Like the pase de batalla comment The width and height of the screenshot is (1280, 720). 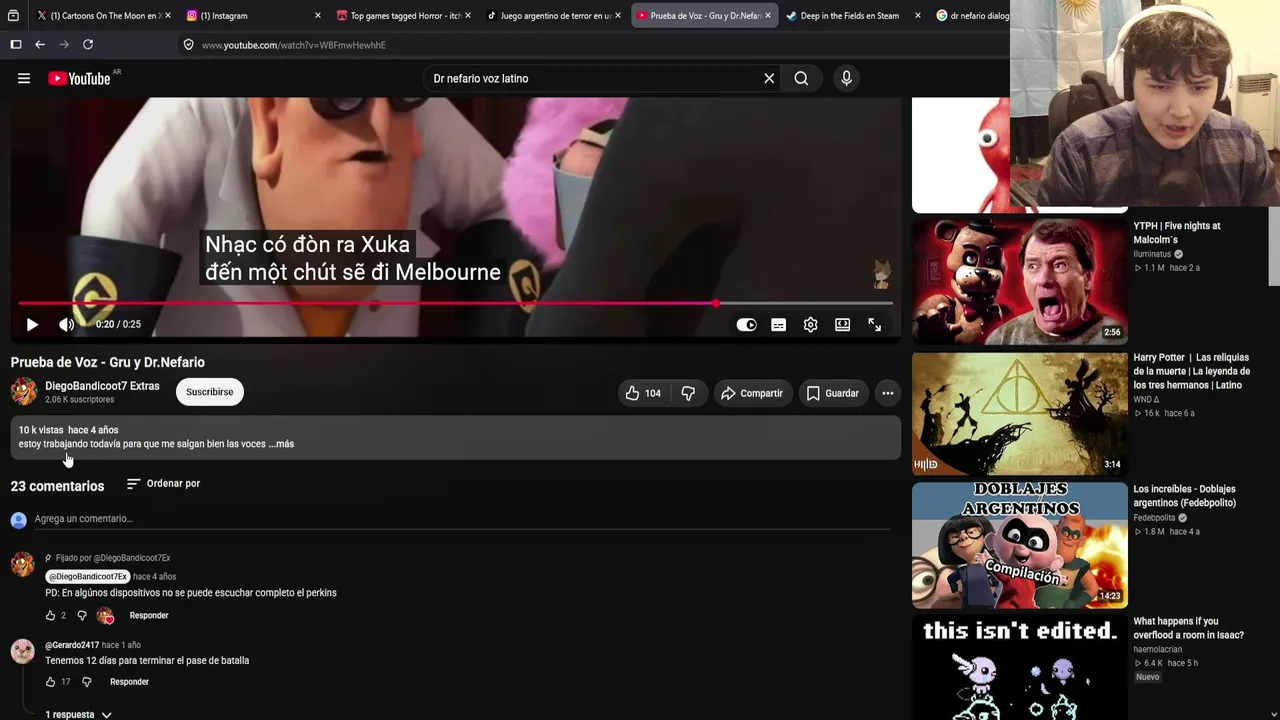pos(51,682)
